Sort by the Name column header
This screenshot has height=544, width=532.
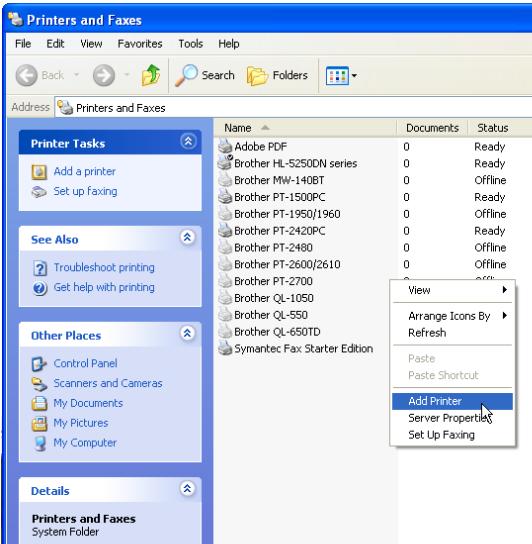click(305, 128)
